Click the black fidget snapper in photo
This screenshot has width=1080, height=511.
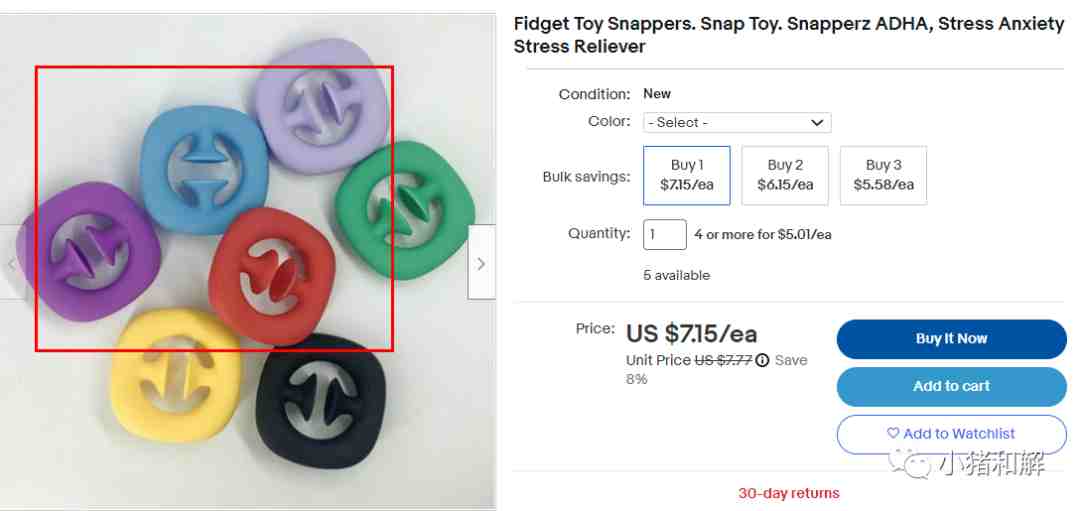coord(321,402)
